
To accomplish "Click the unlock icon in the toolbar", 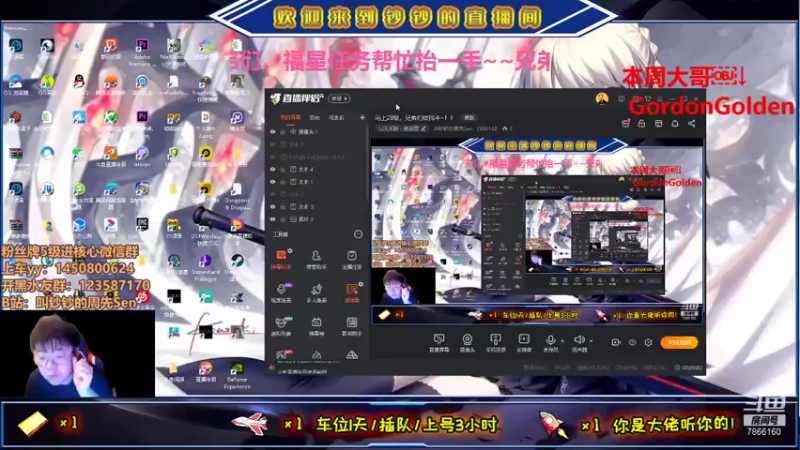I will click(x=641, y=123).
